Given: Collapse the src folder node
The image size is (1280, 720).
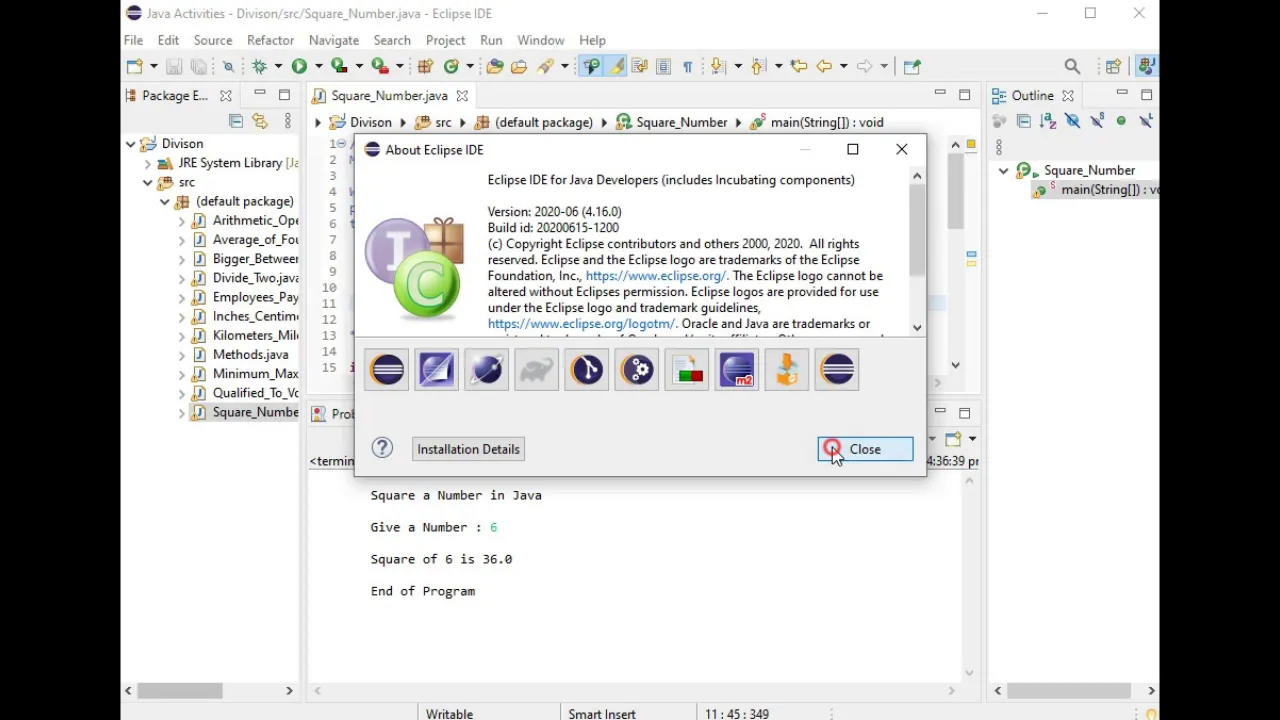Looking at the screenshot, I should 148,183.
